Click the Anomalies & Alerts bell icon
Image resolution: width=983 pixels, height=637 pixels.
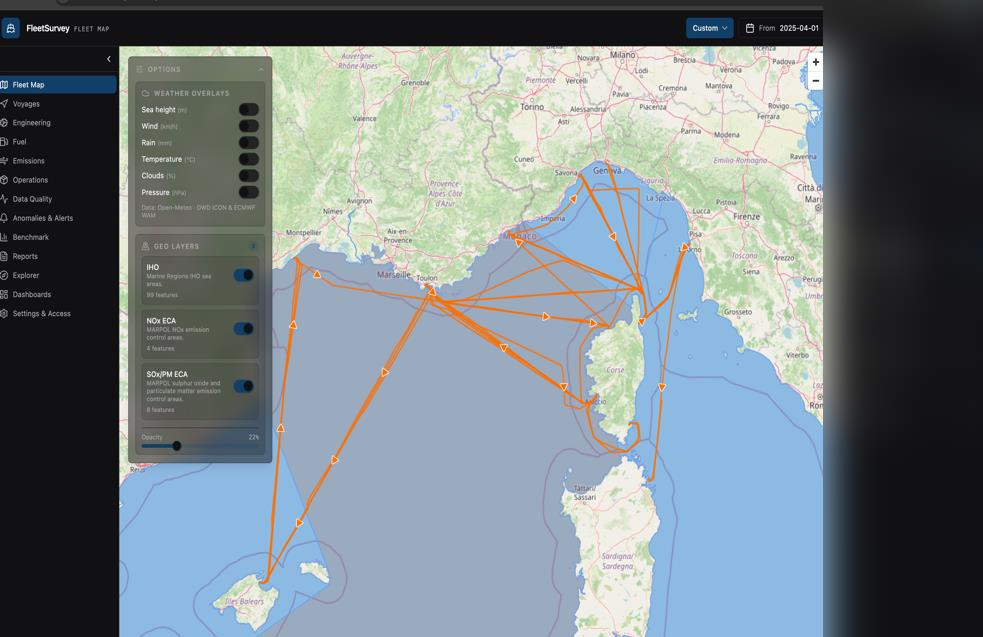(x=4, y=218)
